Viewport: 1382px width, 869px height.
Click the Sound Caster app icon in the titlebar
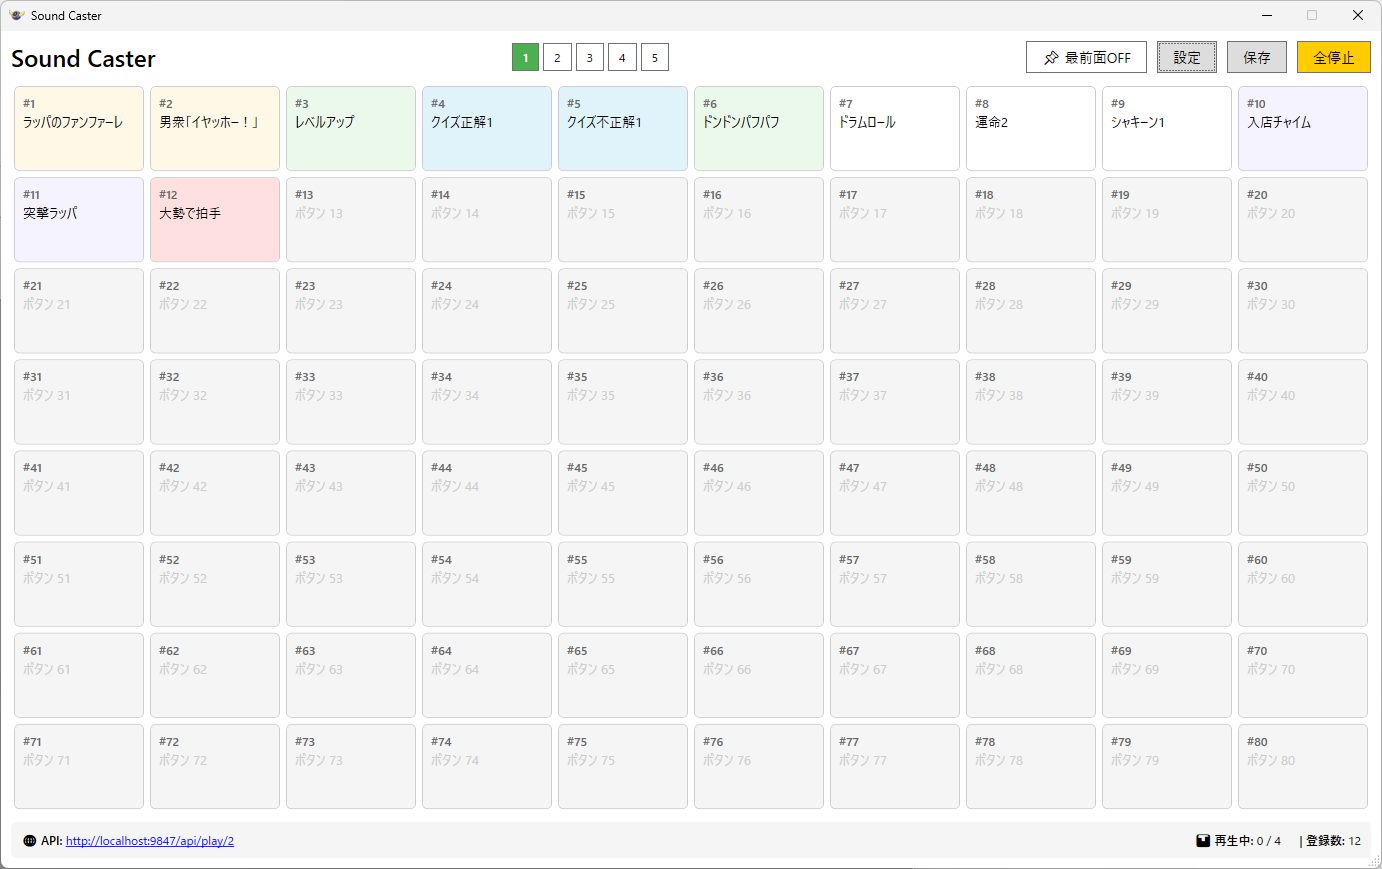(15, 15)
